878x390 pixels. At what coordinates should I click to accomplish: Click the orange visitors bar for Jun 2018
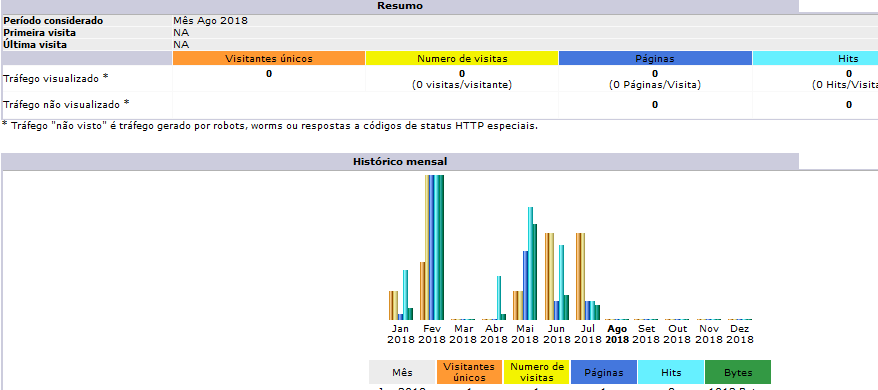(x=548, y=276)
